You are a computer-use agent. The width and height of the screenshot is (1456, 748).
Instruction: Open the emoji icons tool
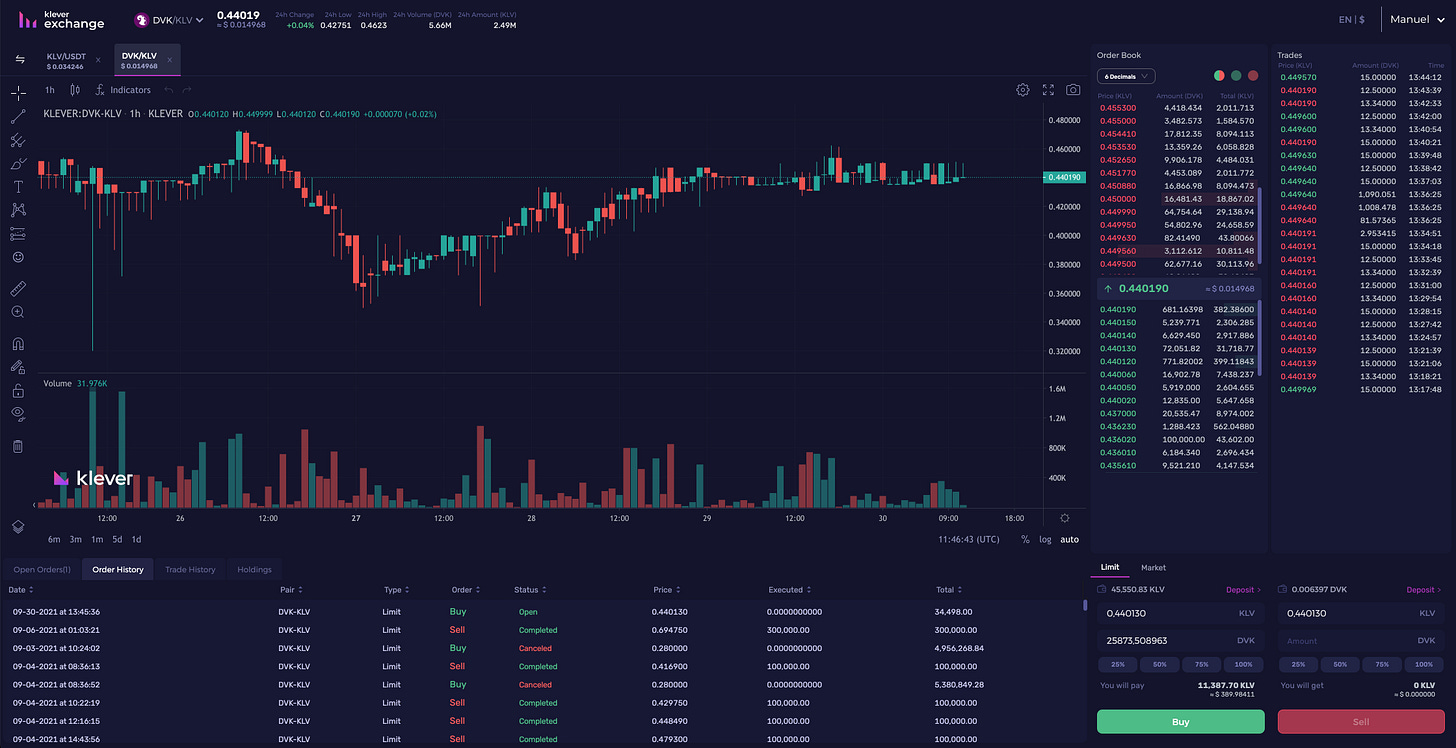[18, 257]
